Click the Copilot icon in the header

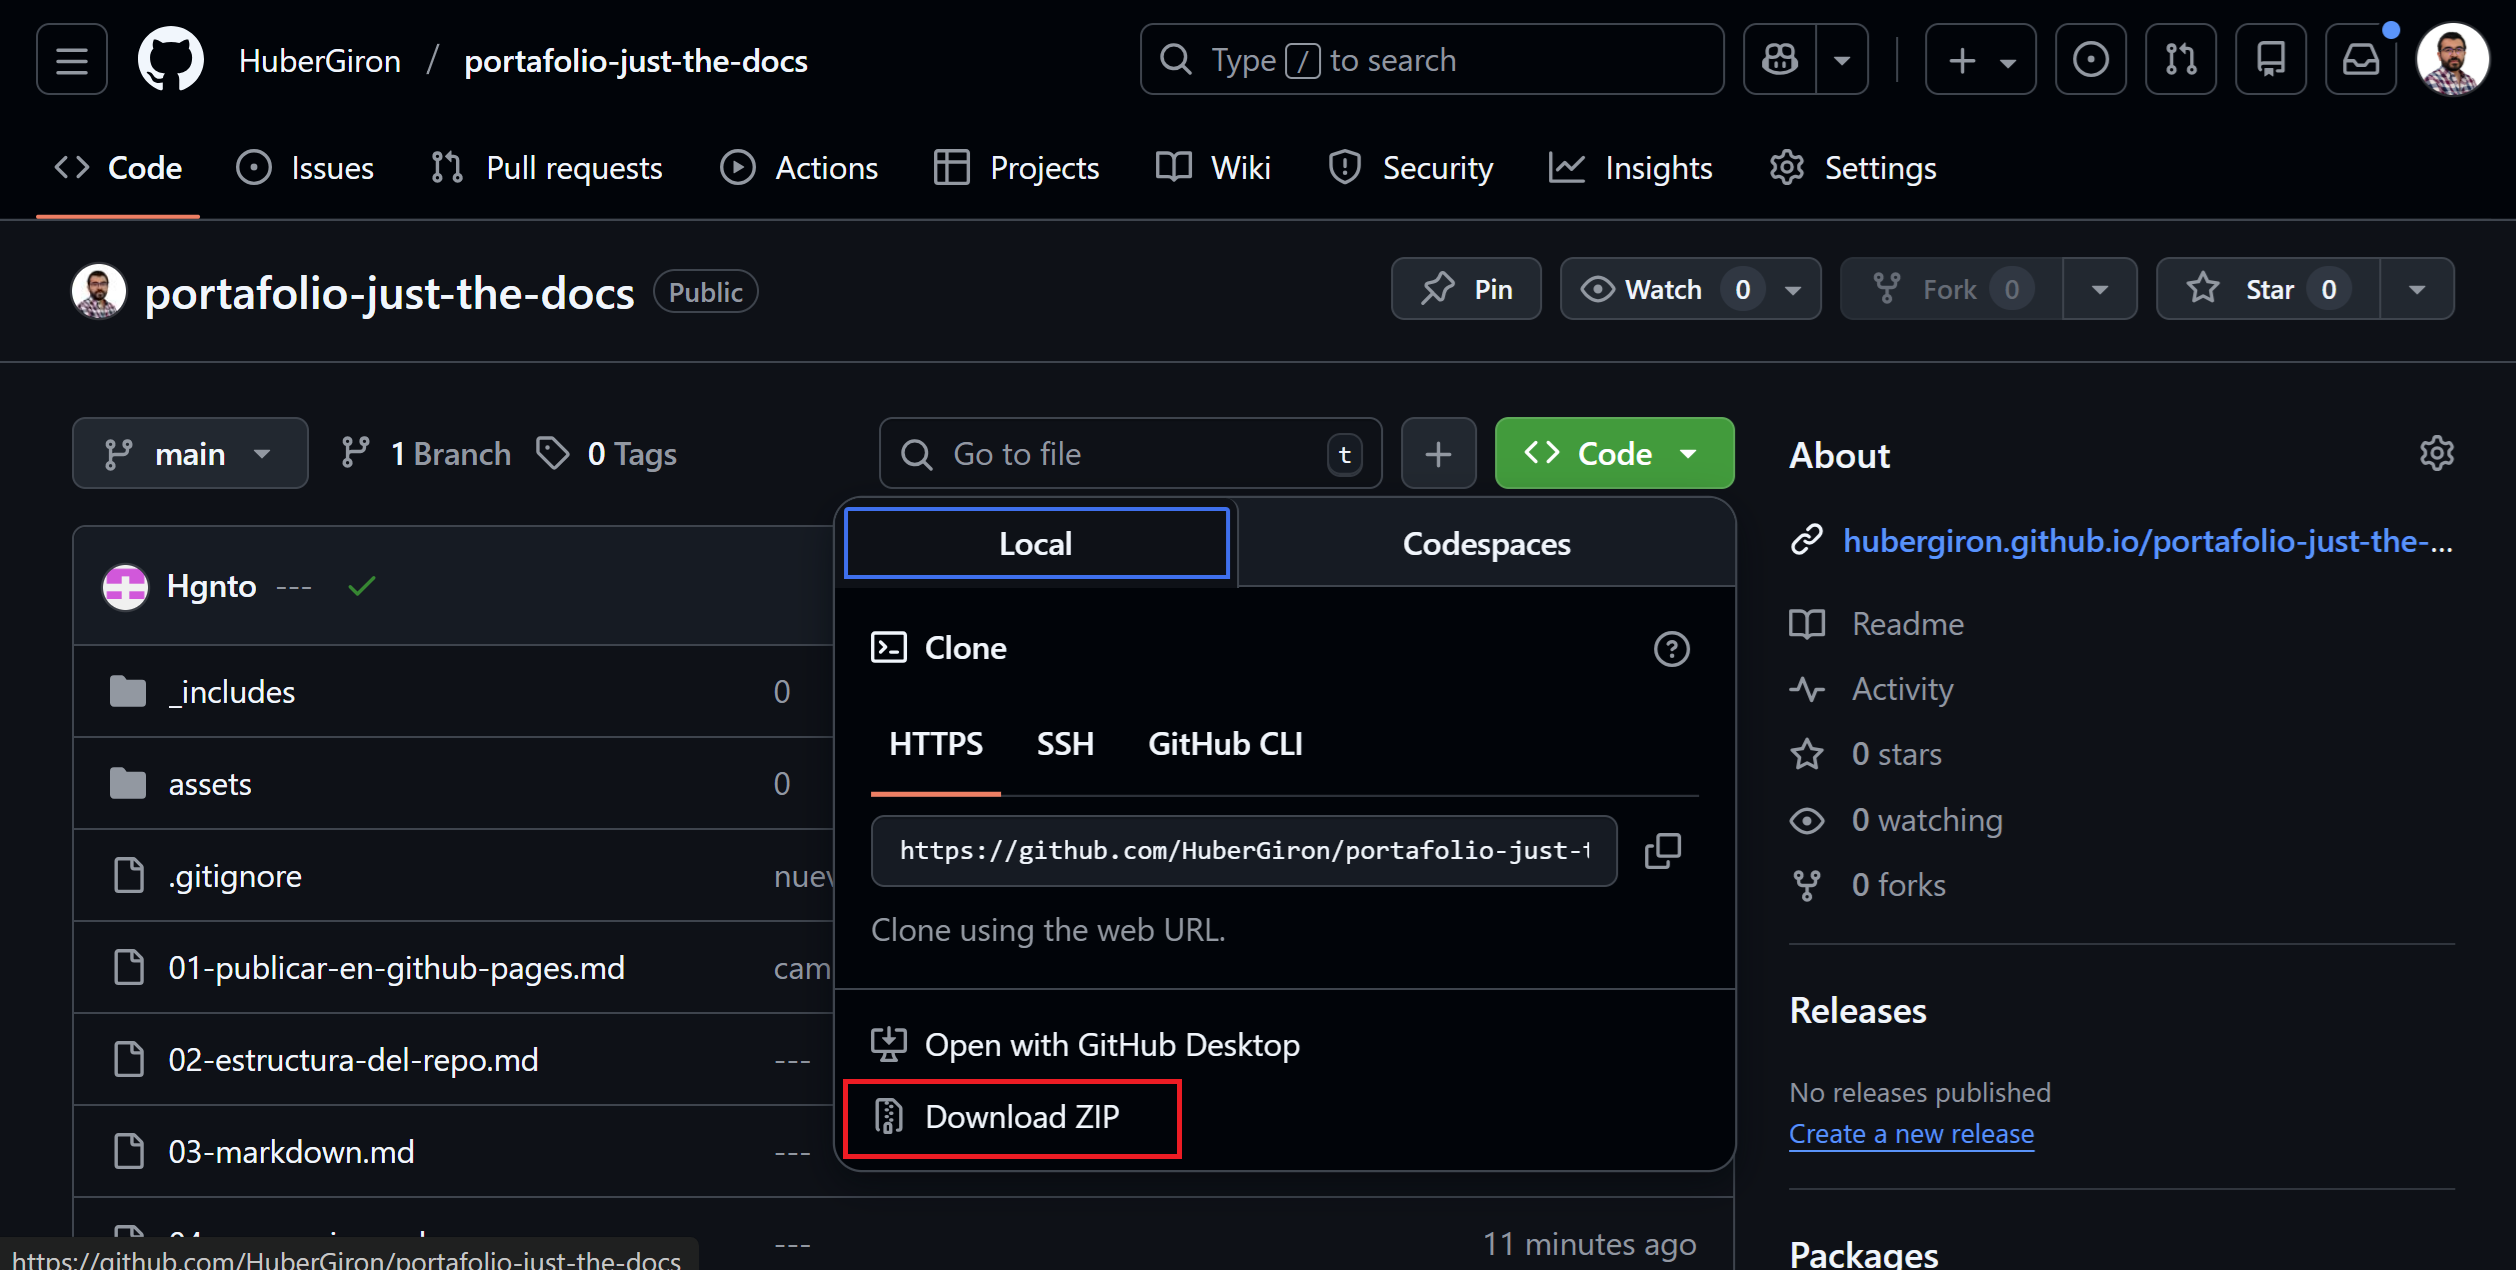click(1780, 59)
